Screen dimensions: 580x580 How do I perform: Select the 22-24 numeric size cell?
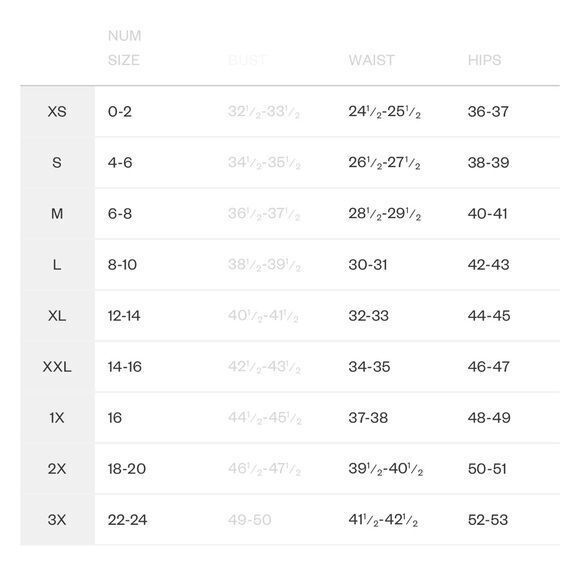coord(128,520)
